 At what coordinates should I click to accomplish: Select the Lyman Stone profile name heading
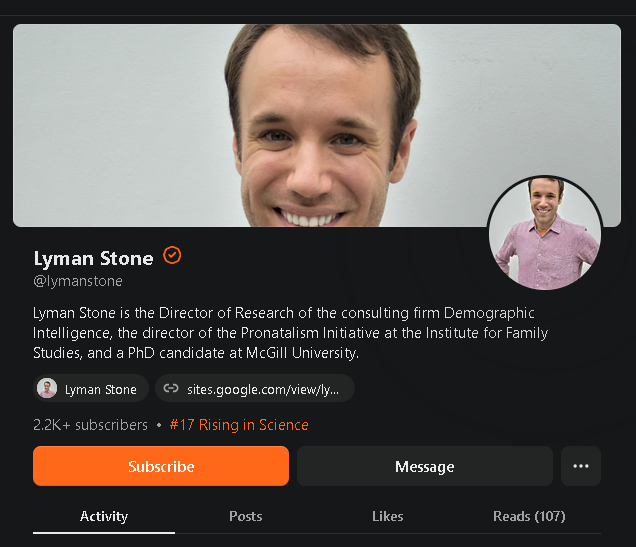pyautogui.click(x=93, y=259)
